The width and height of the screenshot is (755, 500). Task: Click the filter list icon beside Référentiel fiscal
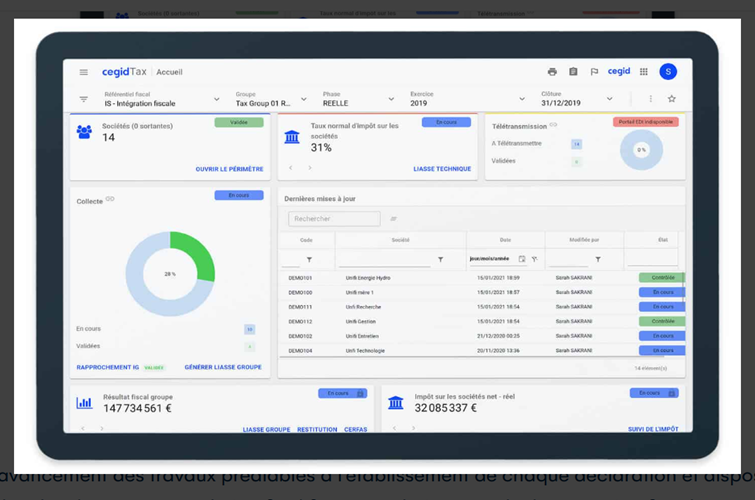coord(84,100)
